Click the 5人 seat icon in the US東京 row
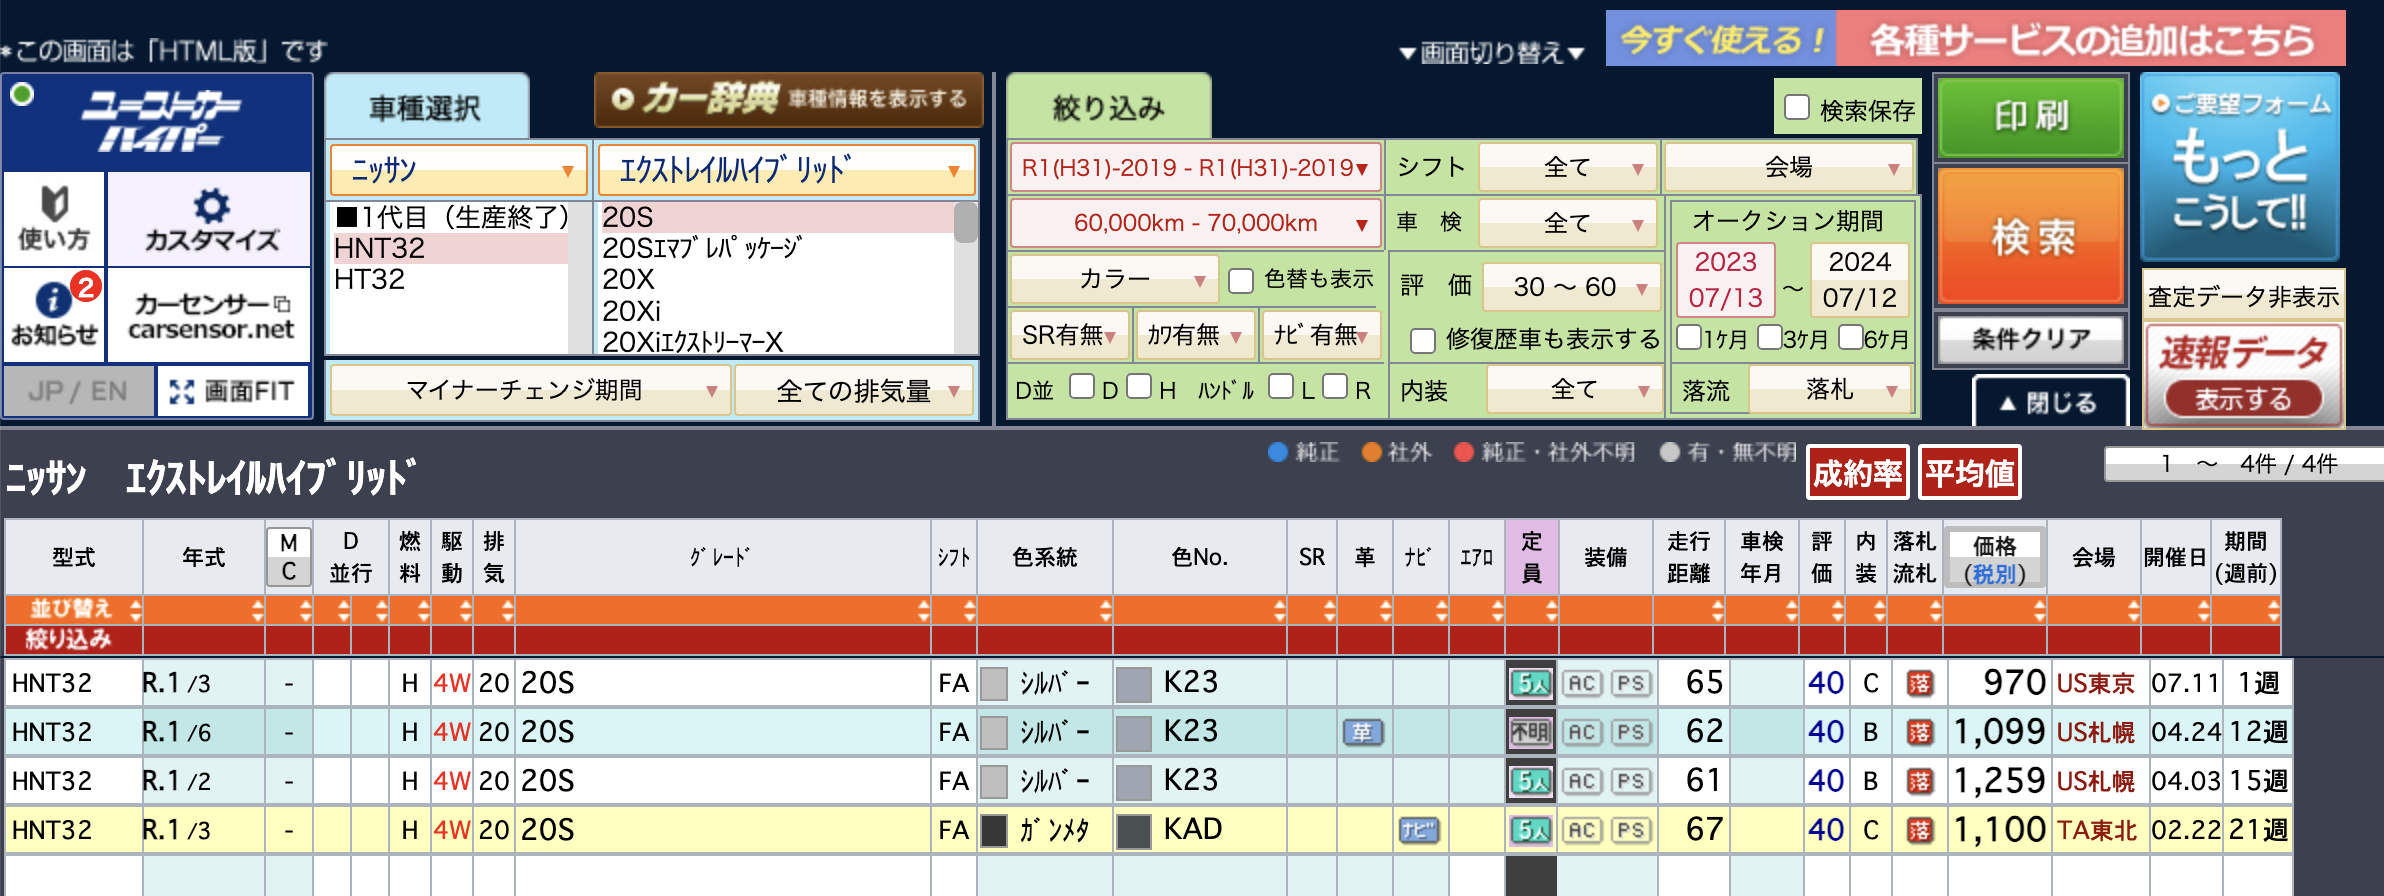Viewport: 2384px width, 896px height. click(x=1531, y=683)
